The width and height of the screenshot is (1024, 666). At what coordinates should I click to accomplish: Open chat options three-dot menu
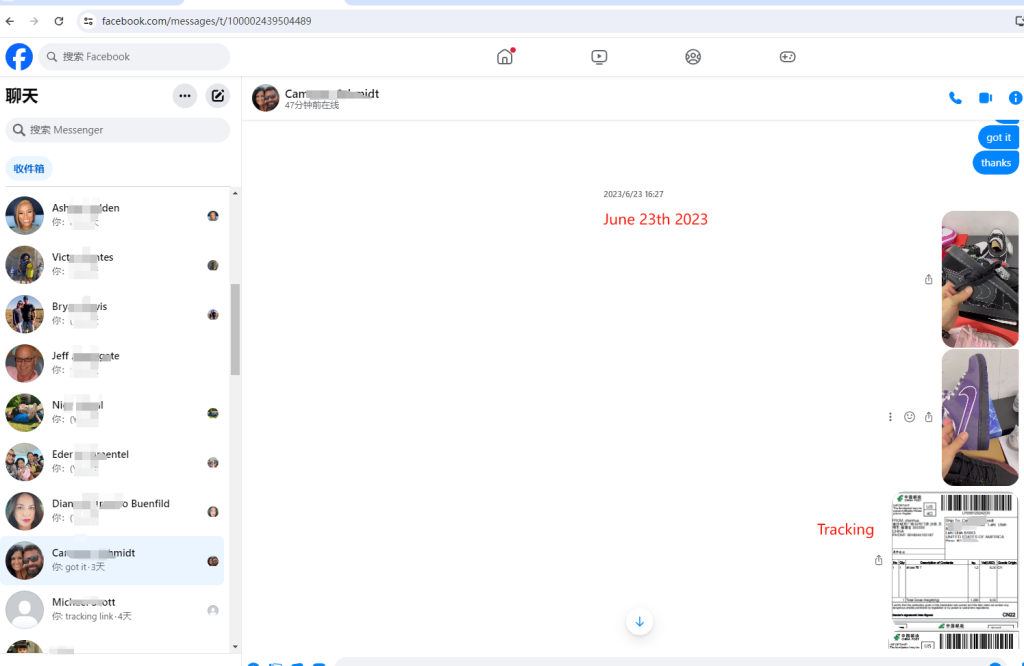tap(184, 96)
